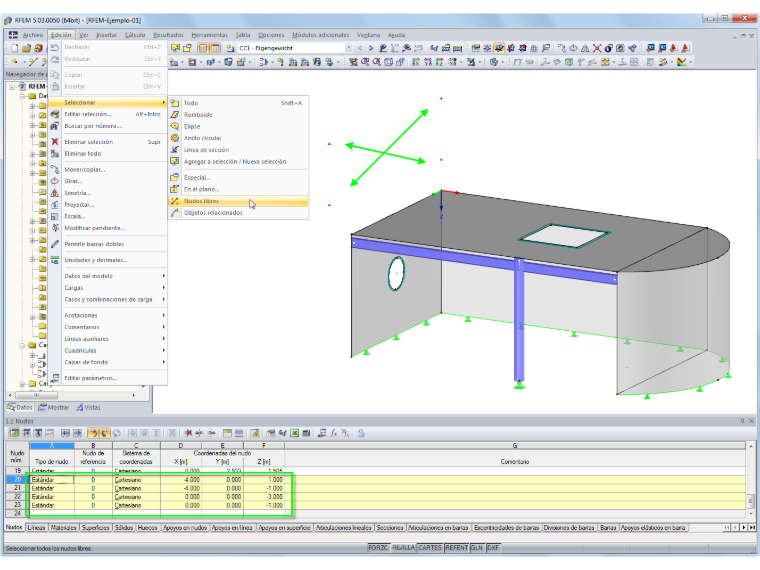The width and height of the screenshot is (760, 570).
Task: Click the Z-axis view icon in toolbar
Action: pos(439,62)
